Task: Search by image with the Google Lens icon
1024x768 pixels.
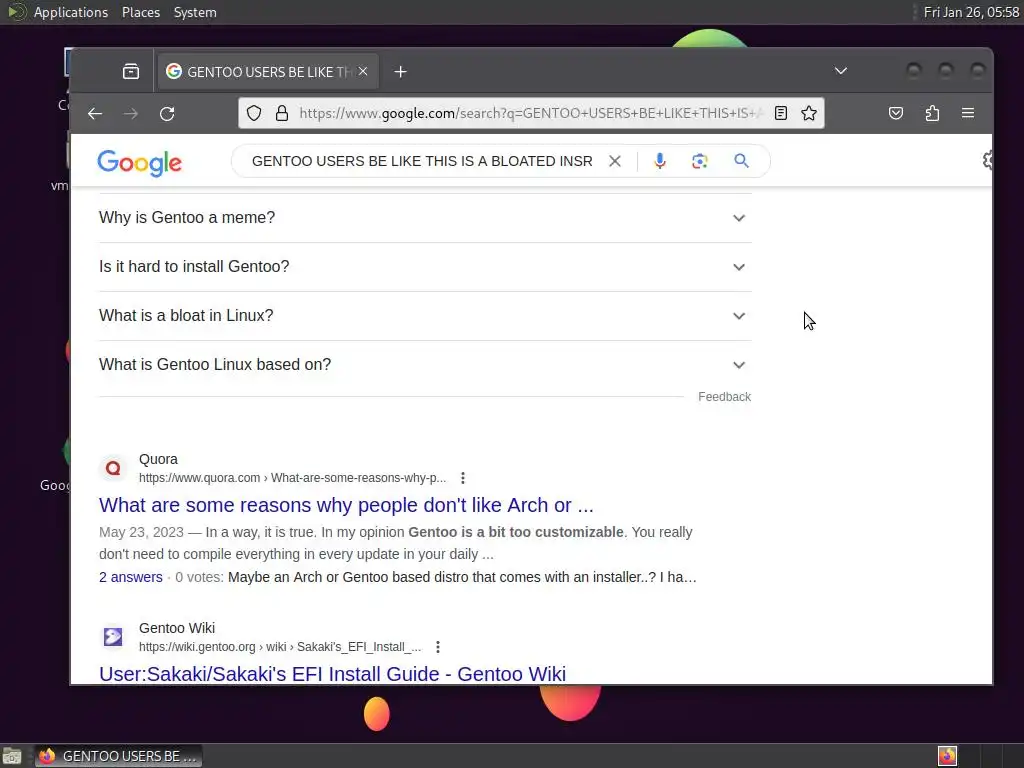Action: (x=699, y=161)
